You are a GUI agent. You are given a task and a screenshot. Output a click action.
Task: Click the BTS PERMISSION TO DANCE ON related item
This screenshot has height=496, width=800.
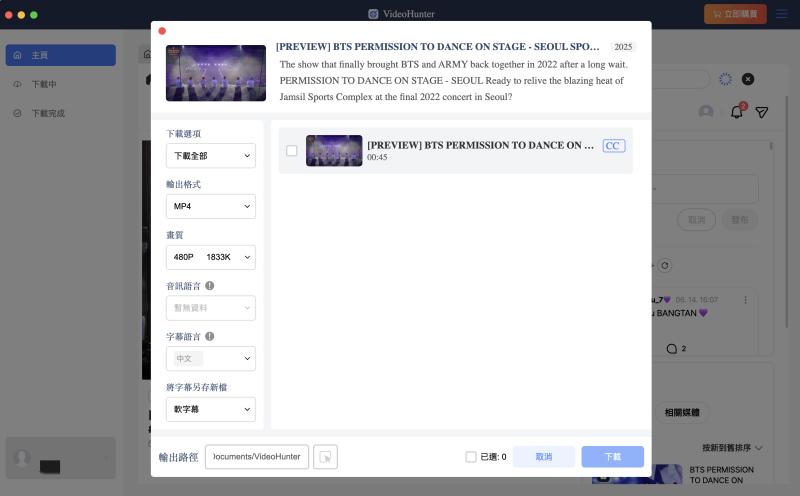pos(672,475)
